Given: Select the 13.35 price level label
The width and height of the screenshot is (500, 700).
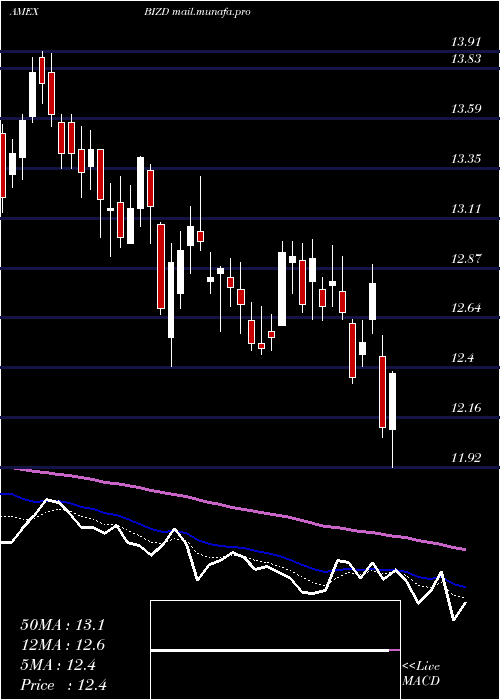Looking at the screenshot, I should [x=466, y=158].
